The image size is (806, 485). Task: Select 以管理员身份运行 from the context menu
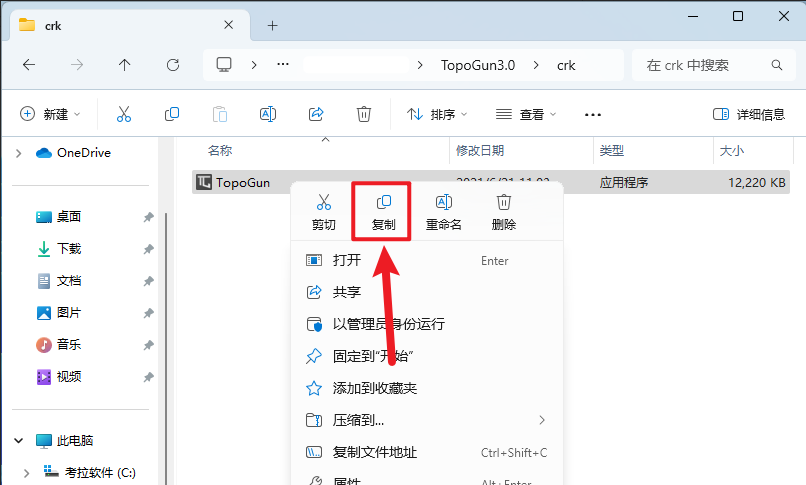[x=427, y=324]
